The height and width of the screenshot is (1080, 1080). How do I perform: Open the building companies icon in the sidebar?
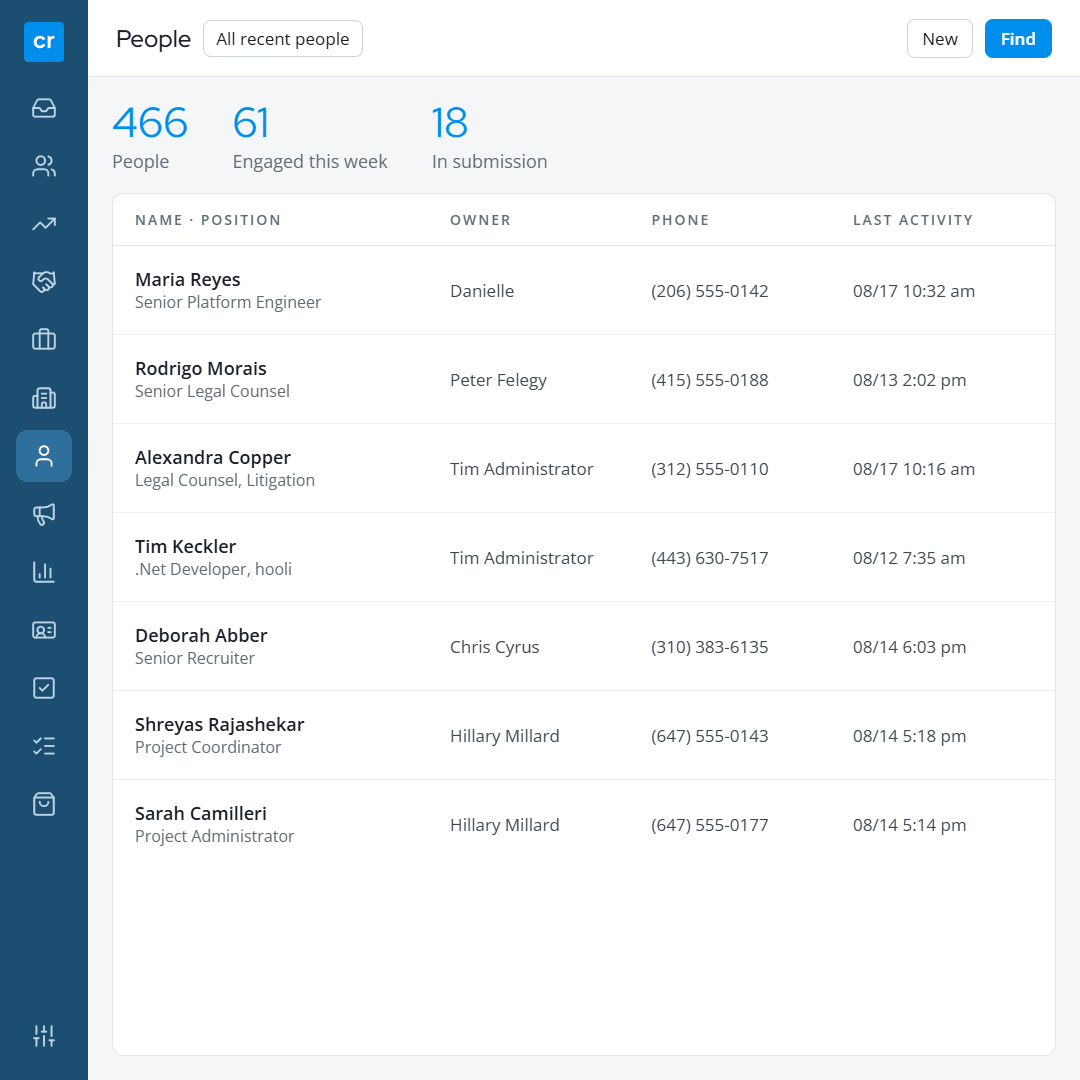pos(43,398)
